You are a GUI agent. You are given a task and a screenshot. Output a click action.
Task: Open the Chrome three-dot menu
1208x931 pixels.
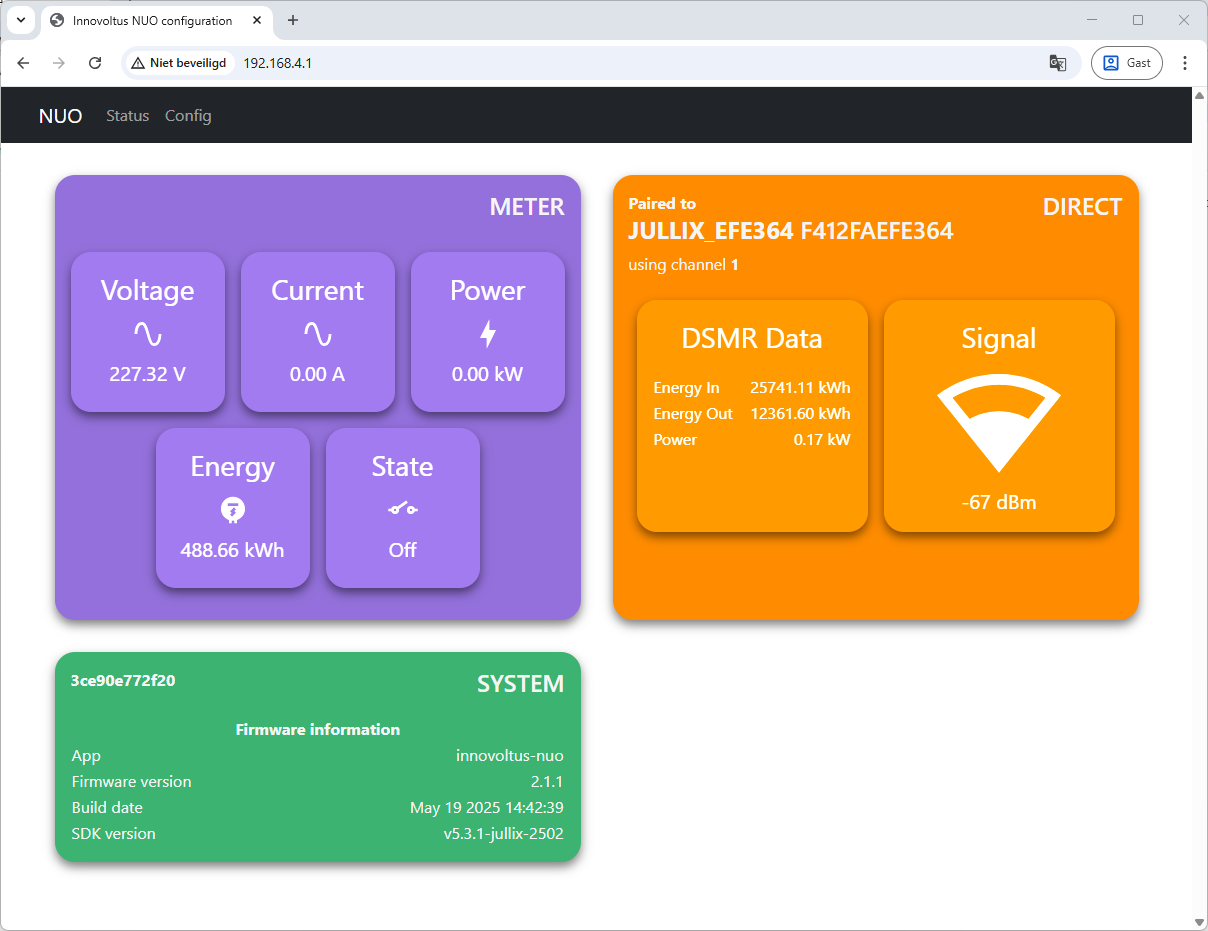pos(1185,63)
